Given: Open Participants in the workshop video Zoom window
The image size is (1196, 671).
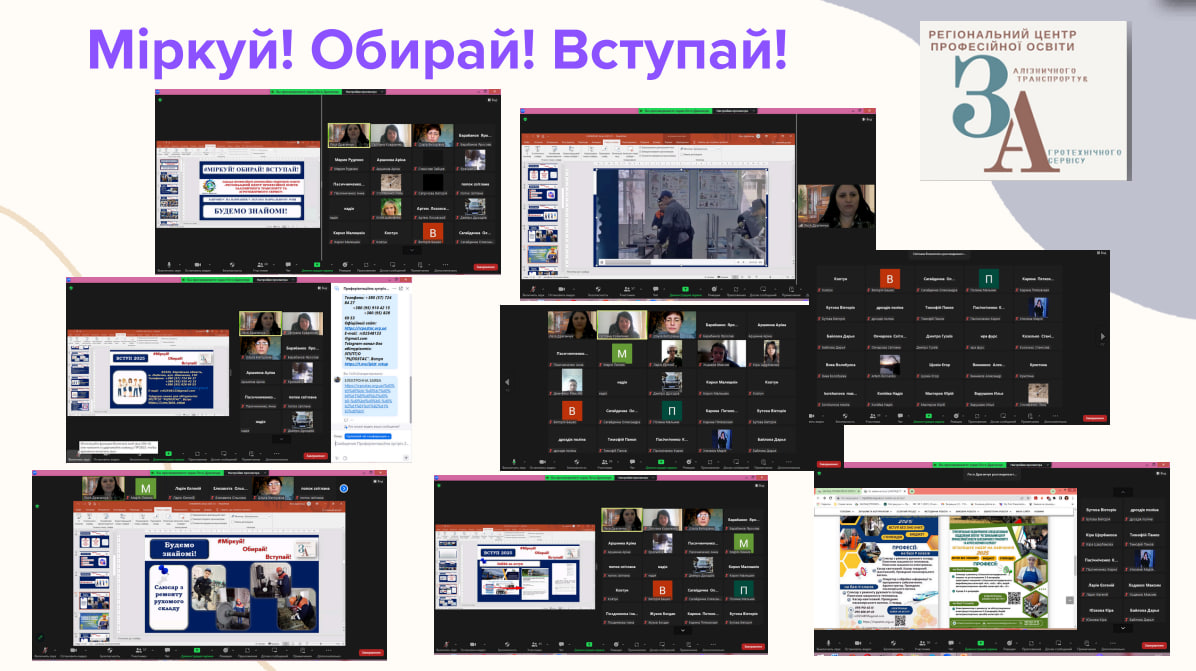Looking at the screenshot, I should click(628, 291).
